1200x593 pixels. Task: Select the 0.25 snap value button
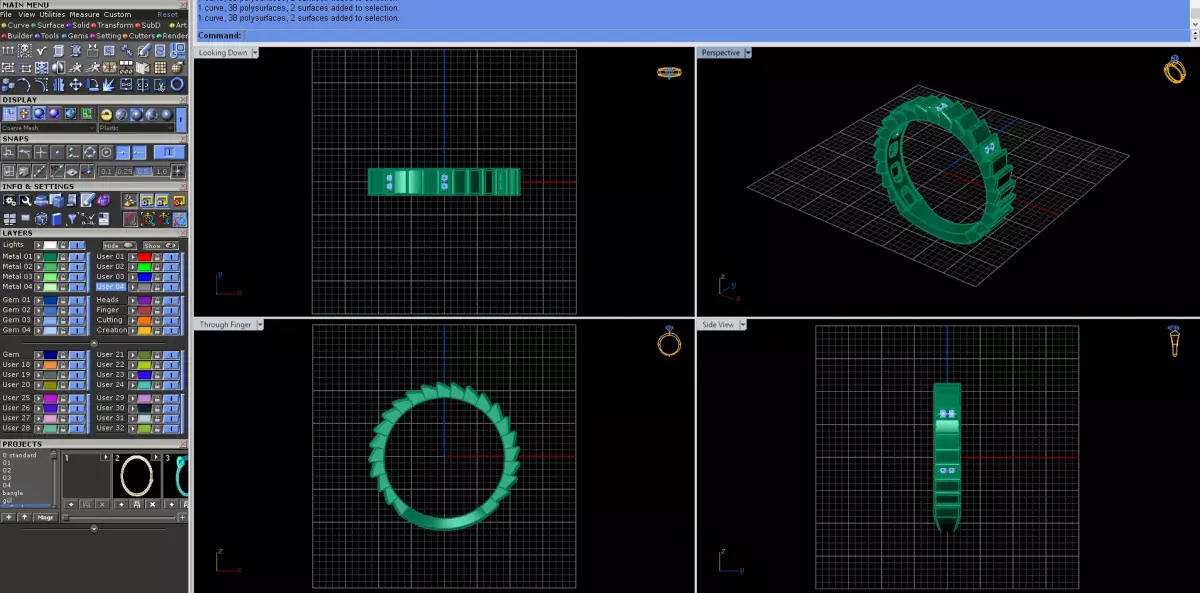[124, 171]
